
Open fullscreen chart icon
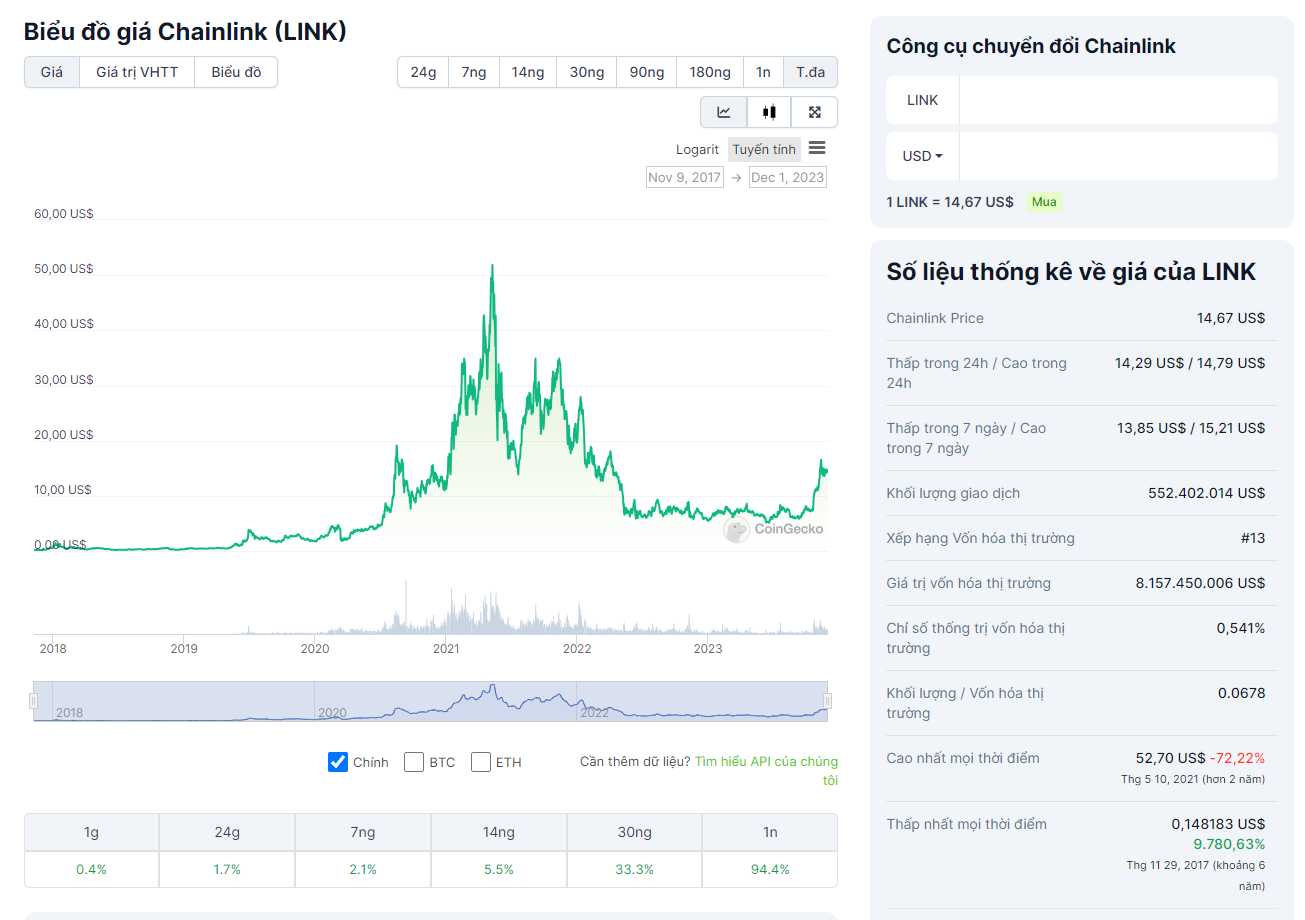(814, 112)
